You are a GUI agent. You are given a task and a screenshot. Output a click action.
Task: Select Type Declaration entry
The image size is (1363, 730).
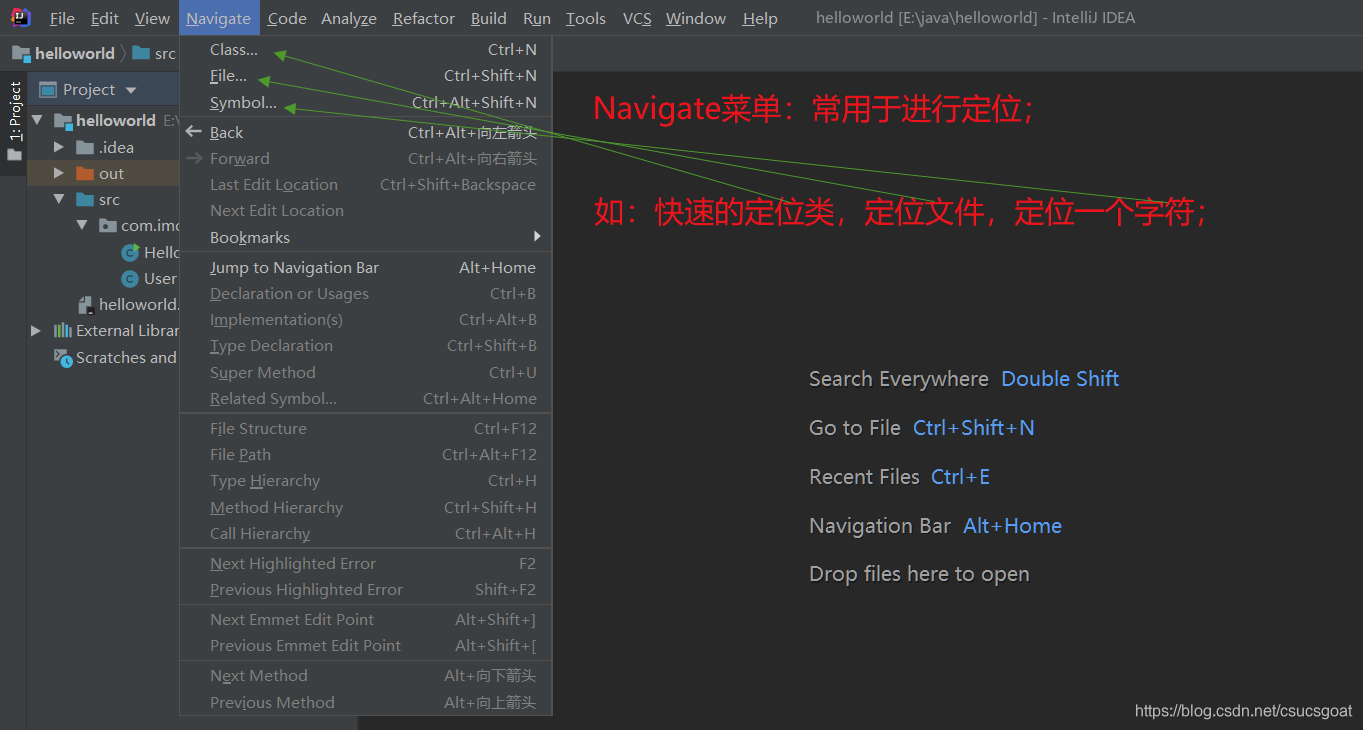coord(366,345)
